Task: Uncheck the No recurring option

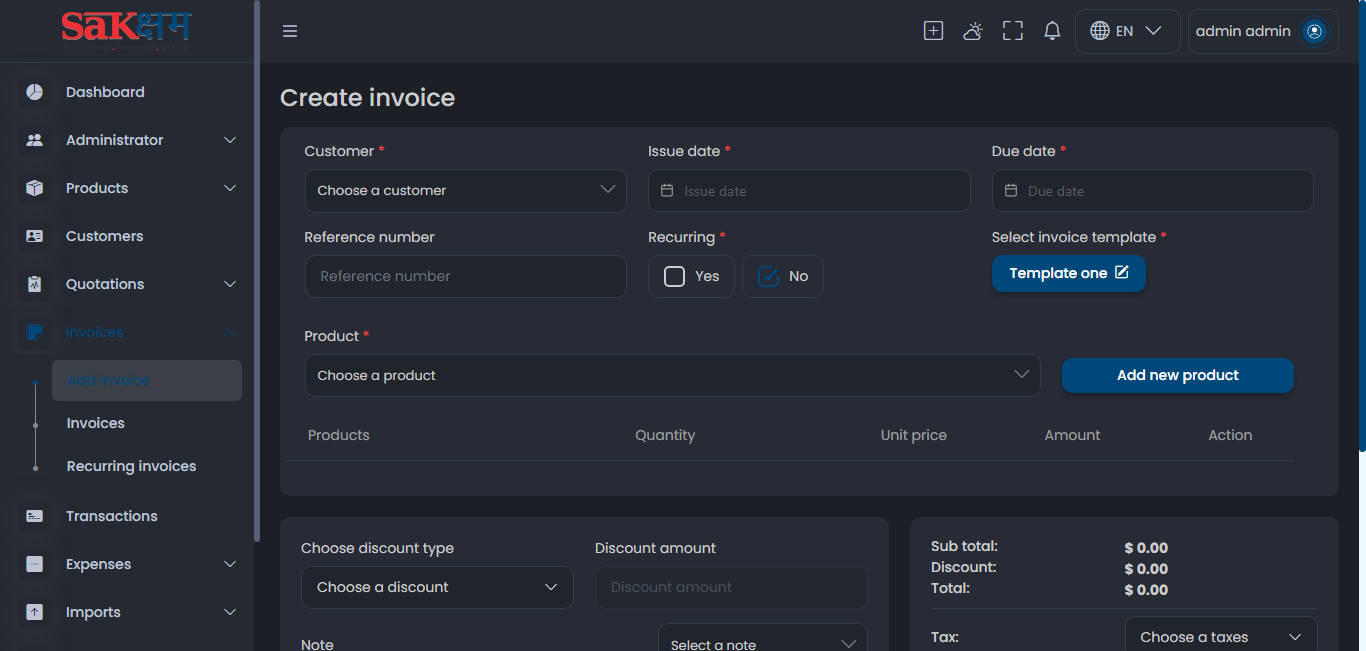Action: [x=769, y=276]
